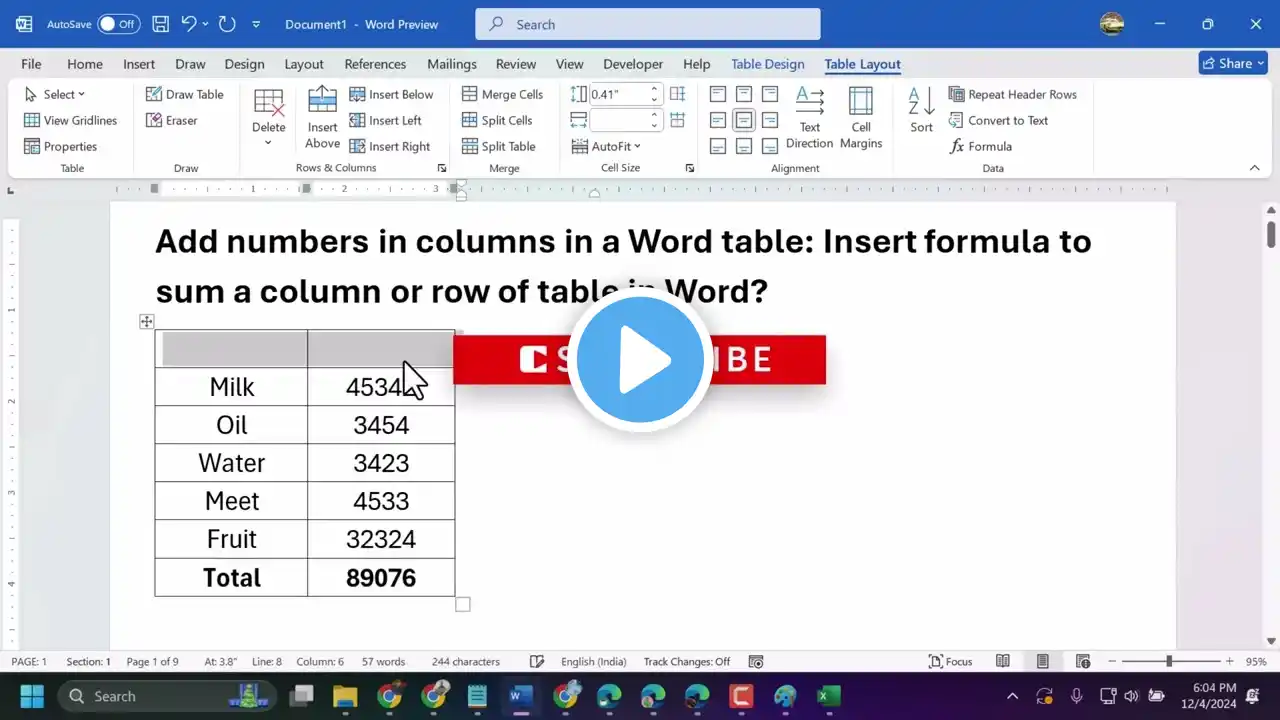Viewport: 1280px width, 720px height.
Task: Click the table move handle
Action: click(x=147, y=321)
